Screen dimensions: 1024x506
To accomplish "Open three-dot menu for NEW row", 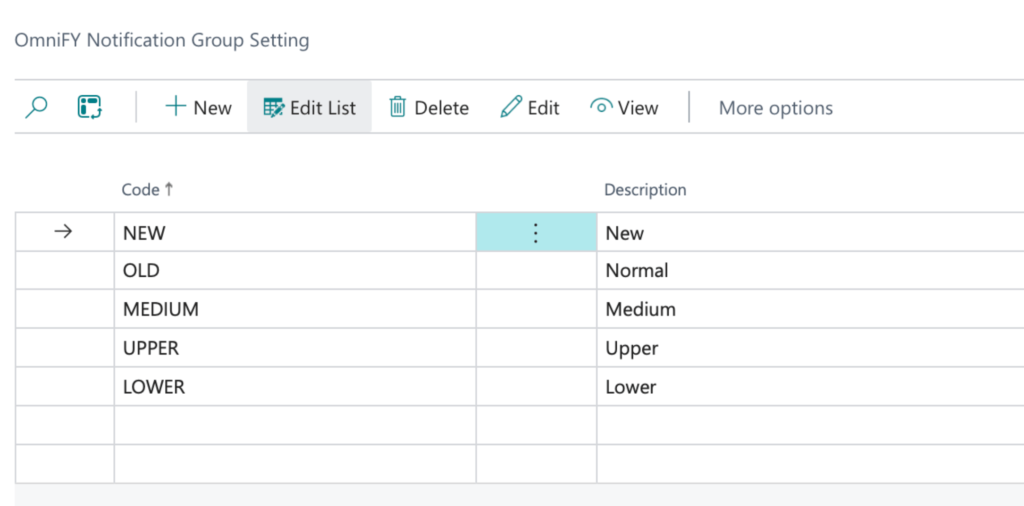I will pos(536,232).
